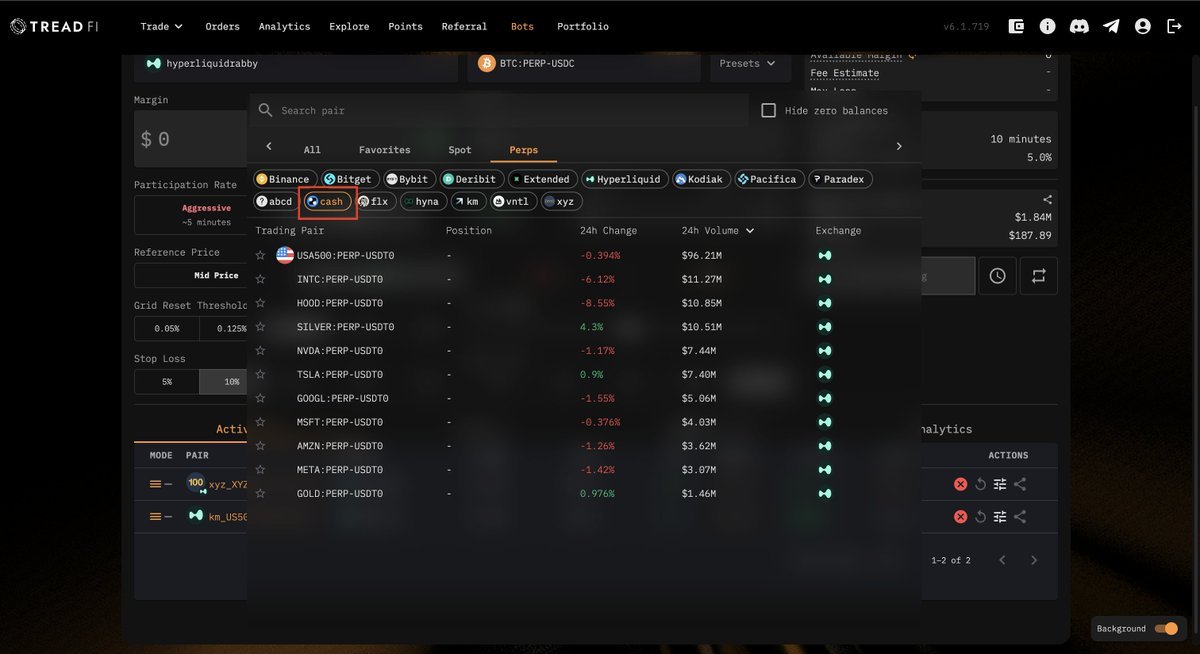1200x654 pixels.
Task: Filter by Paradex exchange chip
Action: pos(840,179)
